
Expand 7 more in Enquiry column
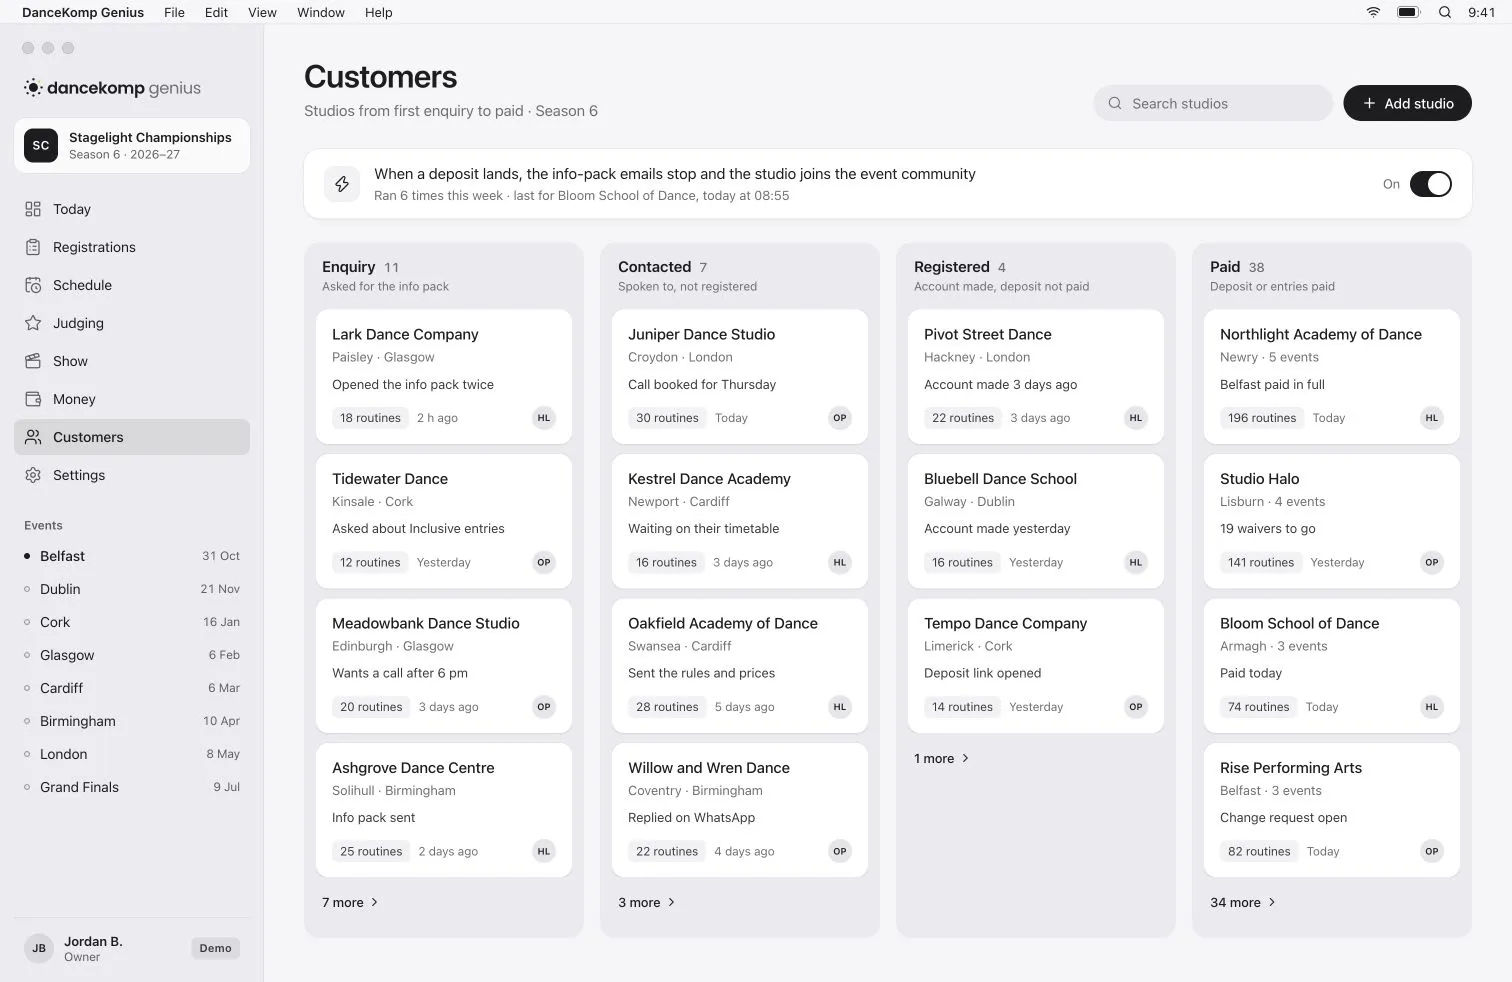pos(350,902)
